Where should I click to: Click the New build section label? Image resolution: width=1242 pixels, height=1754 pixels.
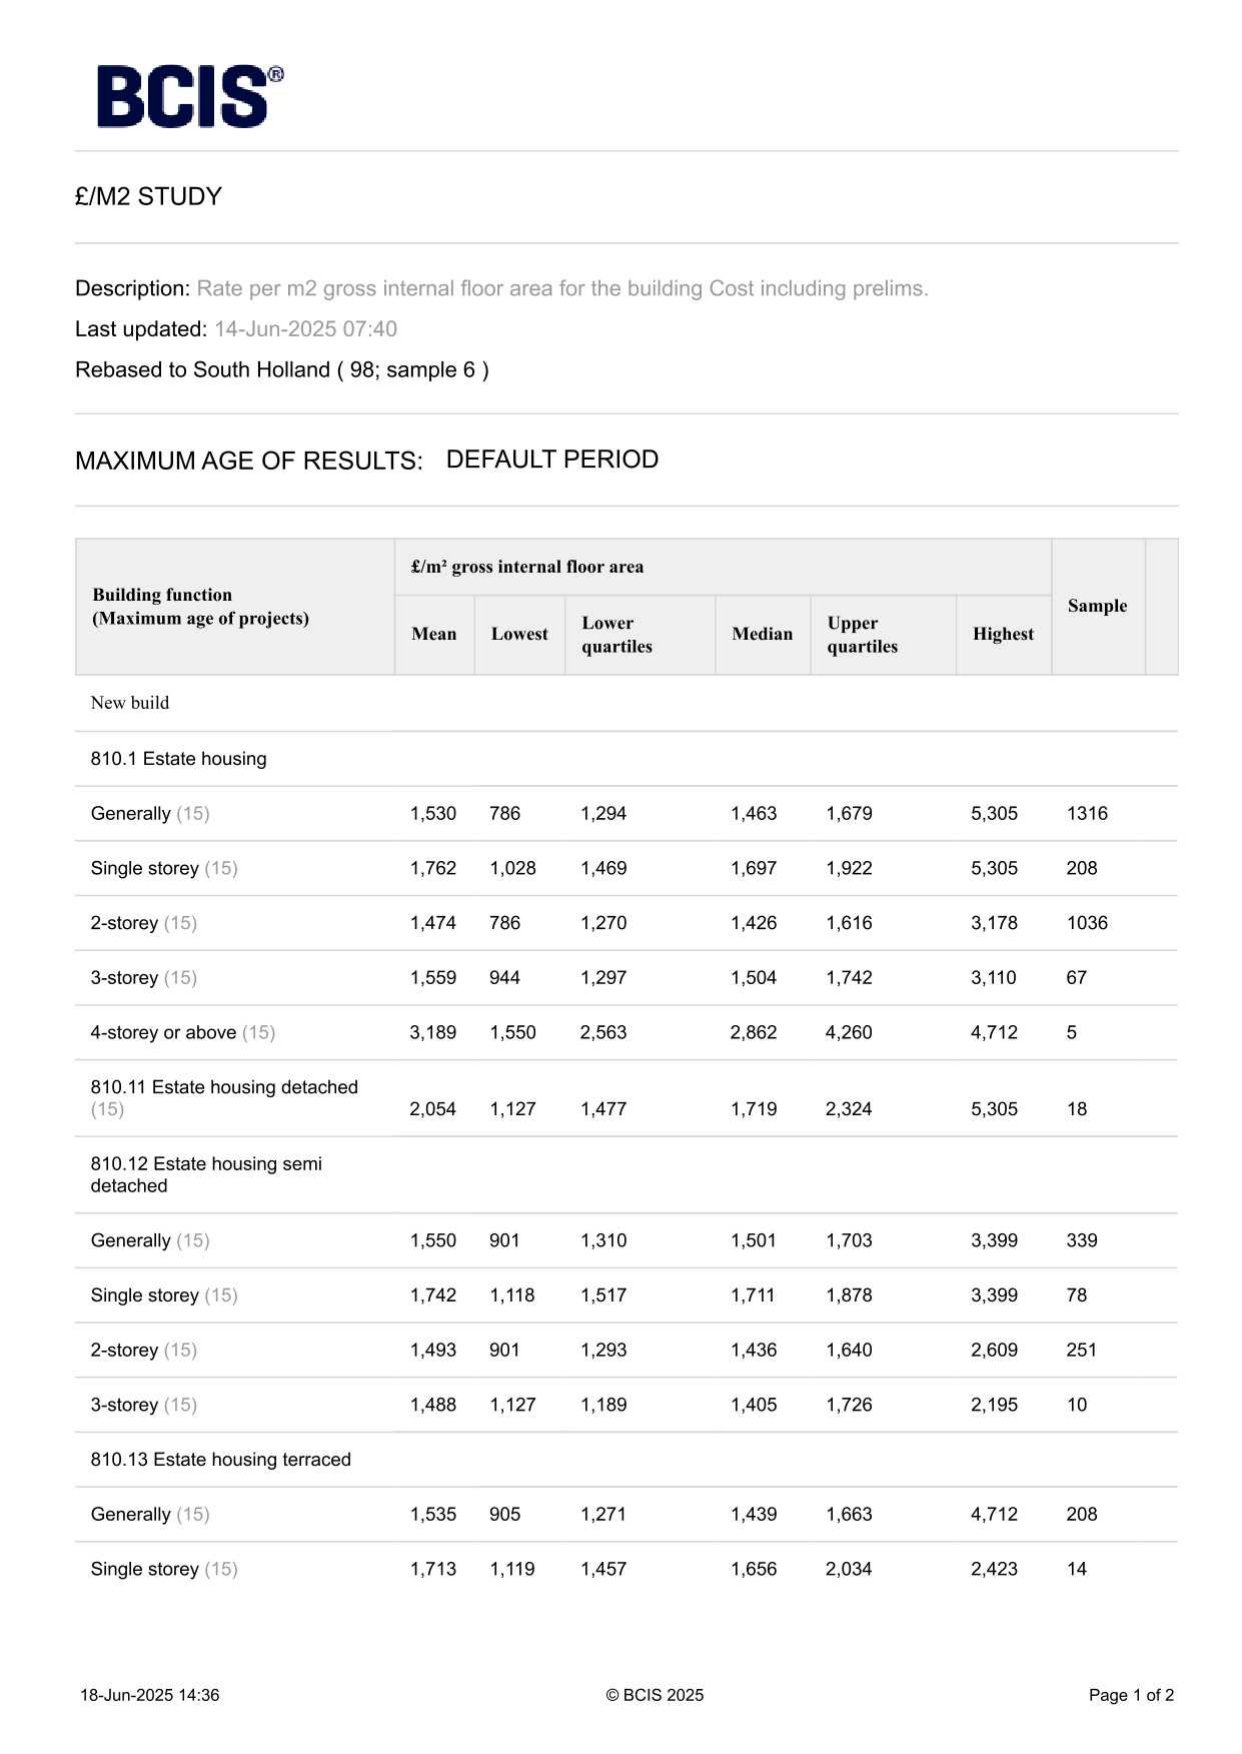pos(130,703)
